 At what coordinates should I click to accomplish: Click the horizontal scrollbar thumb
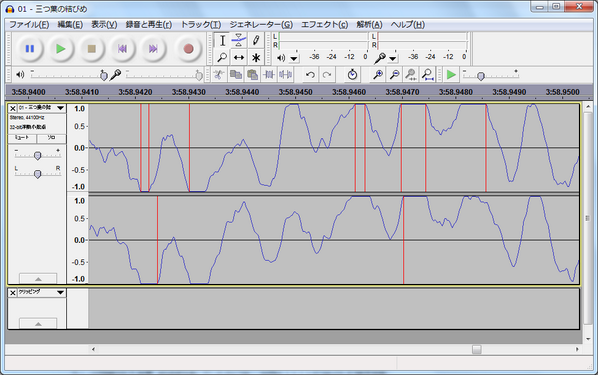coord(476,349)
